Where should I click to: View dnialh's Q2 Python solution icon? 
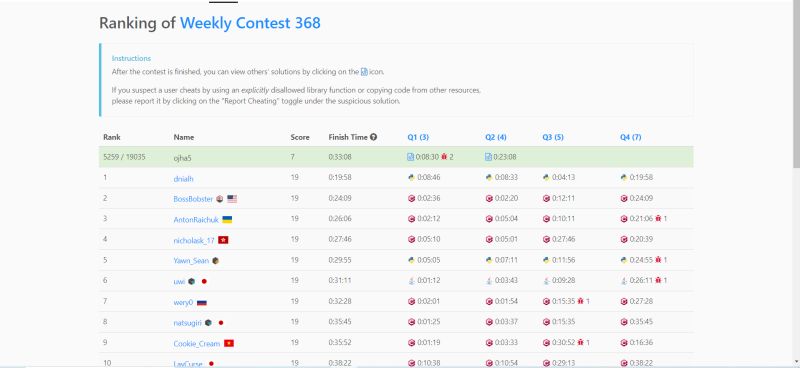tap(489, 178)
